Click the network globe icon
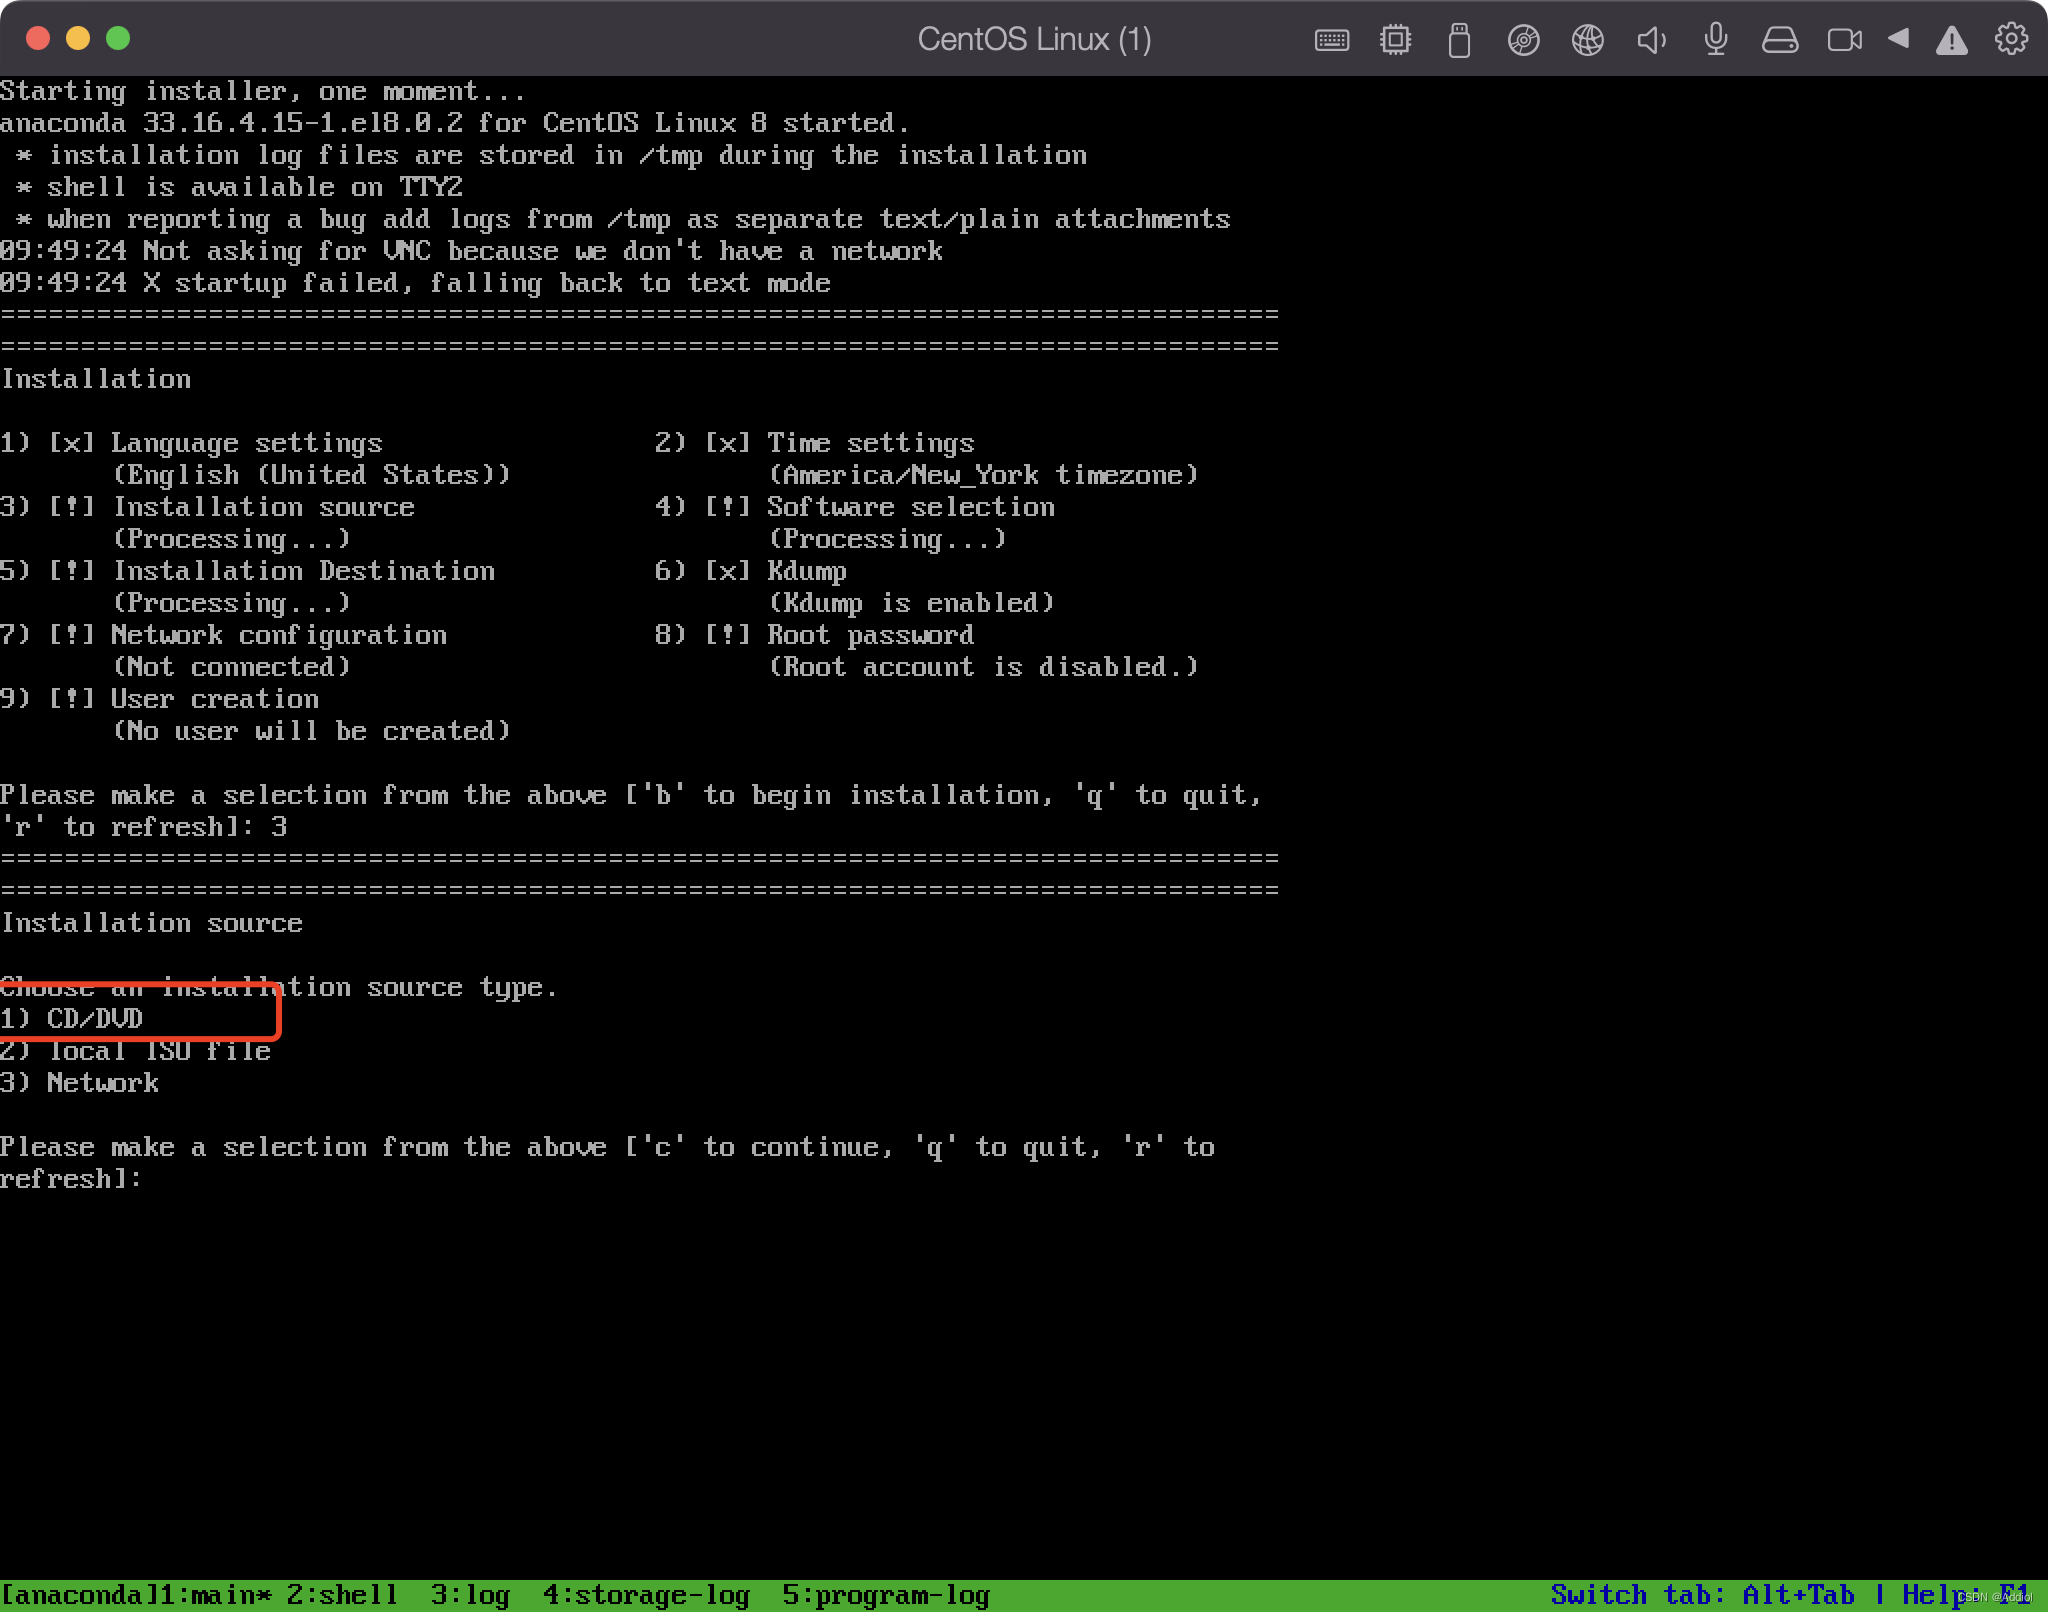Viewport: 2048px width, 1612px height. tap(1587, 40)
